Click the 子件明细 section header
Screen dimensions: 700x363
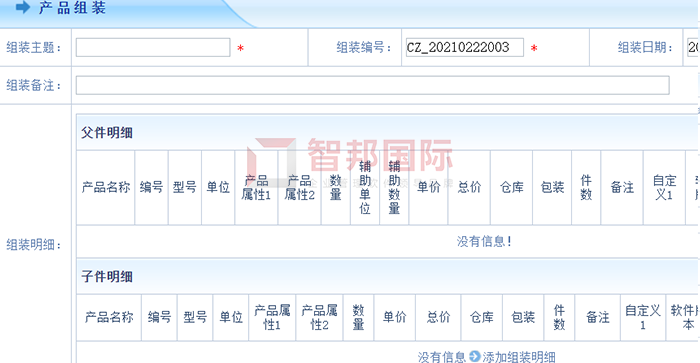pyautogui.click(x=107, y=276)
